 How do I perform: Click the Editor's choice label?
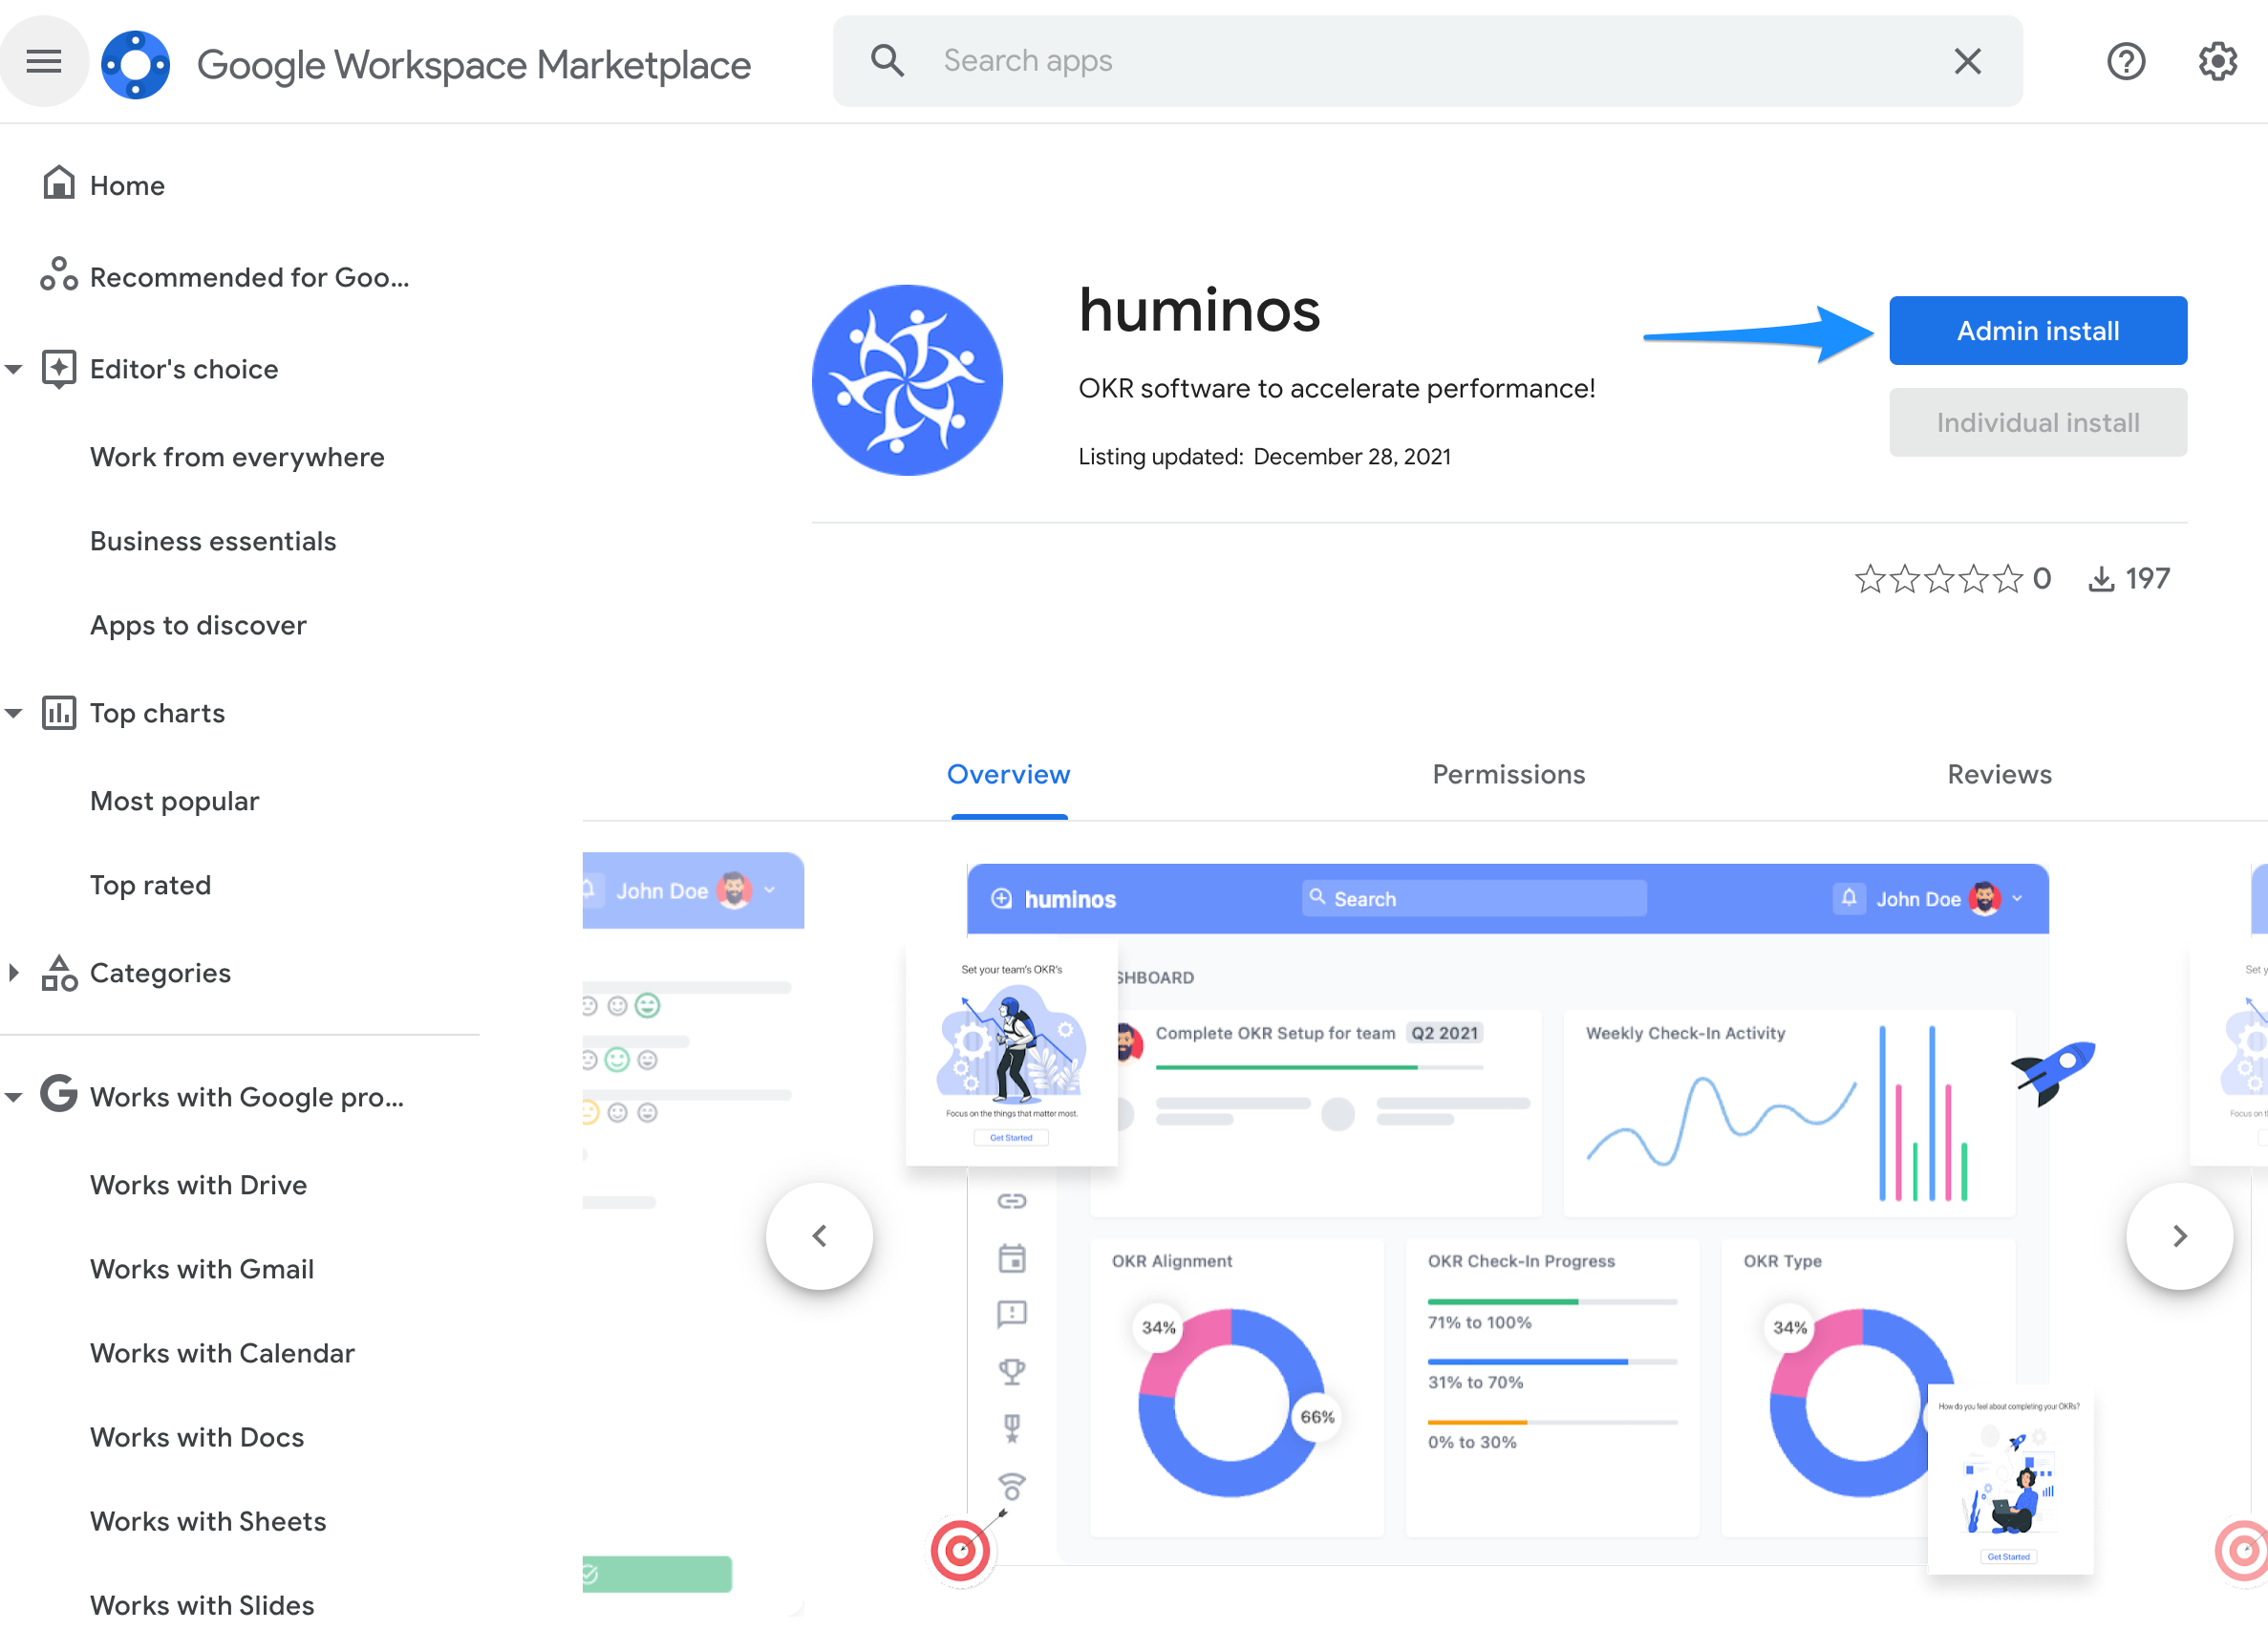pos(184,369)
